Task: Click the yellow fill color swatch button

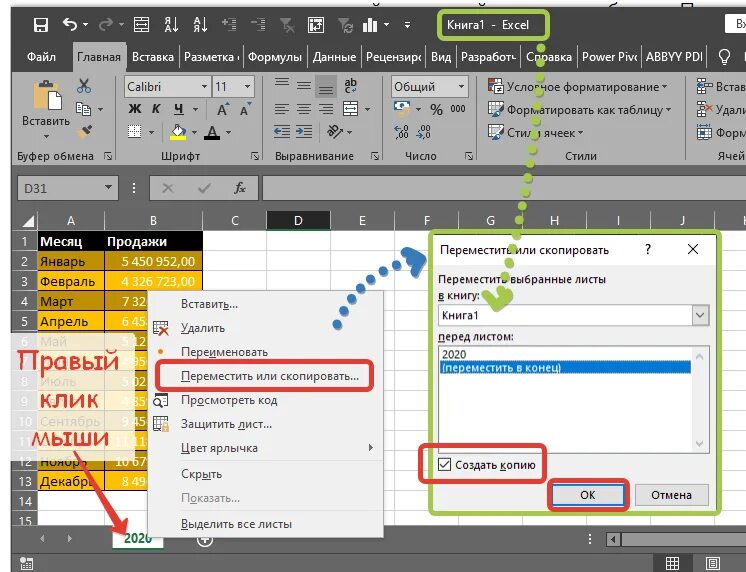Action: (178, 132)
